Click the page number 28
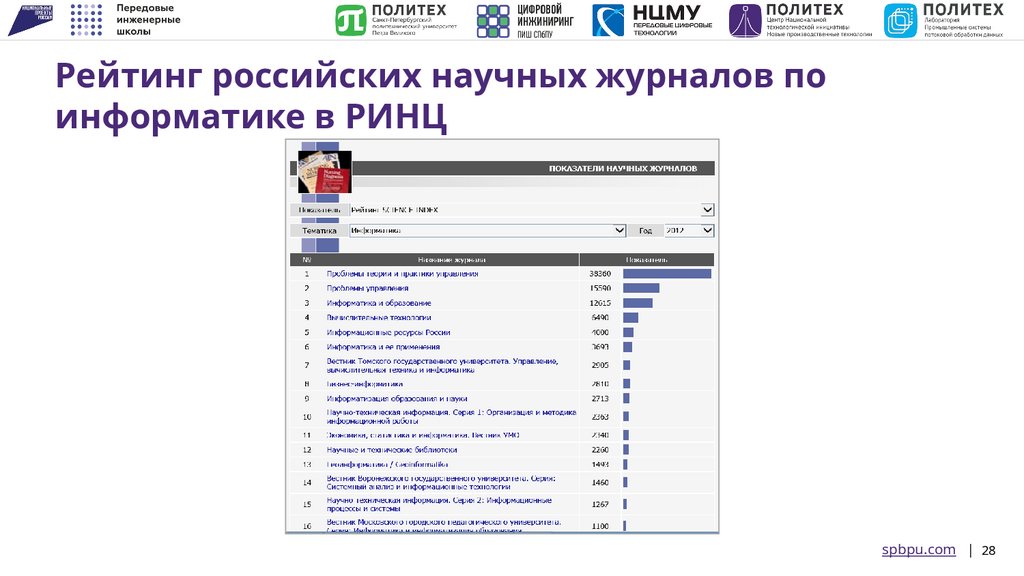The height and width of the screenshot is (576, 1024). 988,548
